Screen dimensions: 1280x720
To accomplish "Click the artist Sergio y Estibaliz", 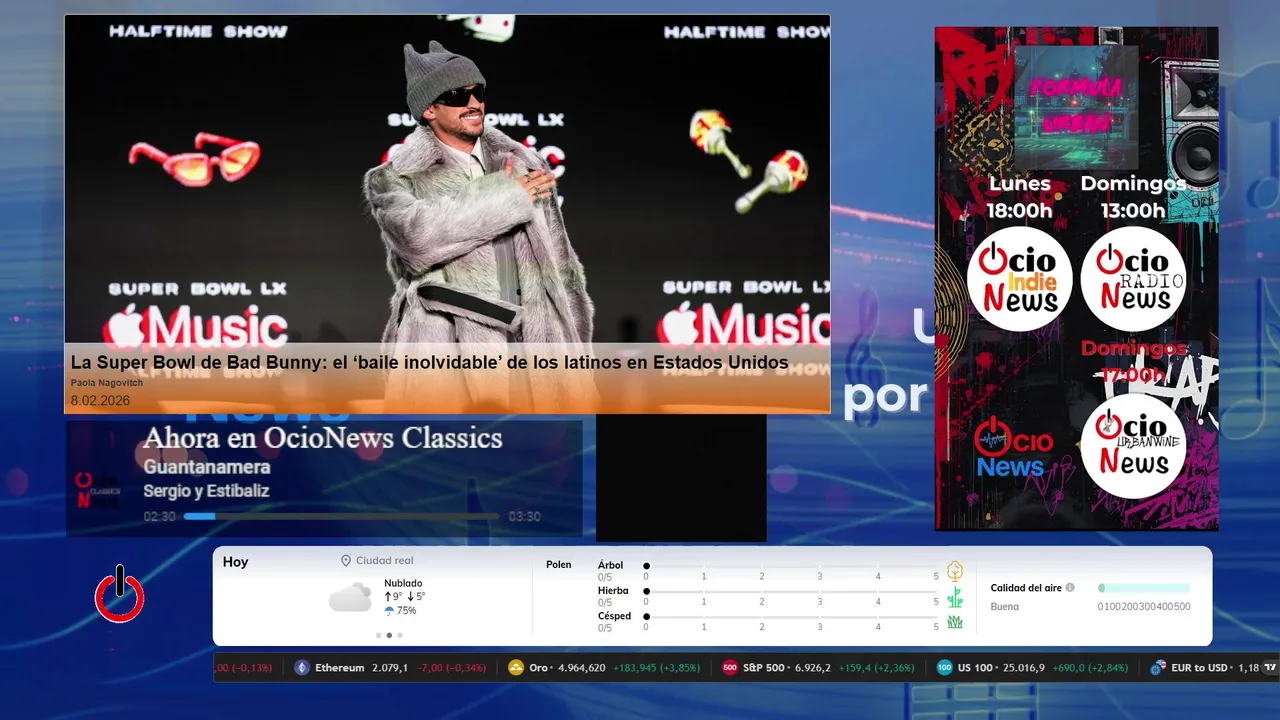I will 206,491.
